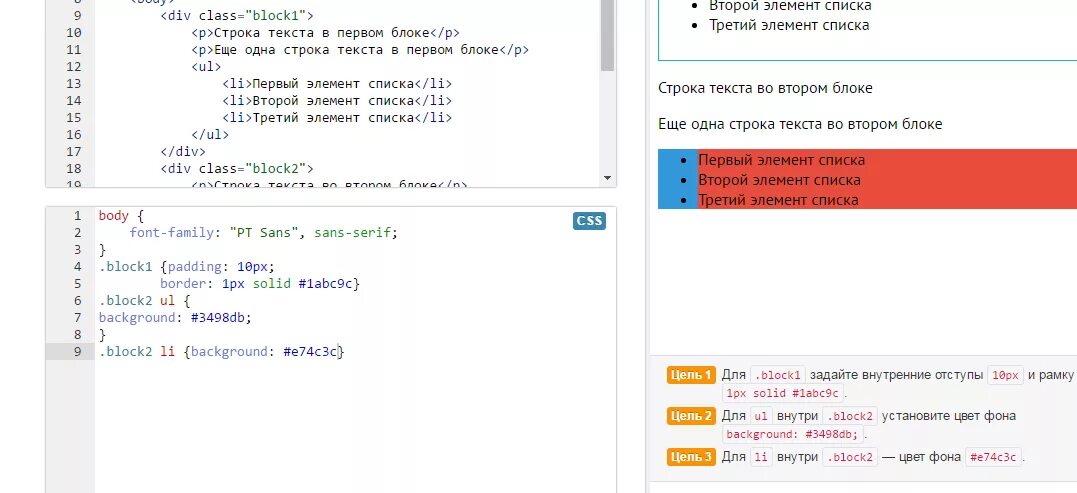The height and width of the screenshot is (493, 1077).
Task: Click HTML line 13 'Первый элемент списка' li
Action: click(x=337, y=84)
